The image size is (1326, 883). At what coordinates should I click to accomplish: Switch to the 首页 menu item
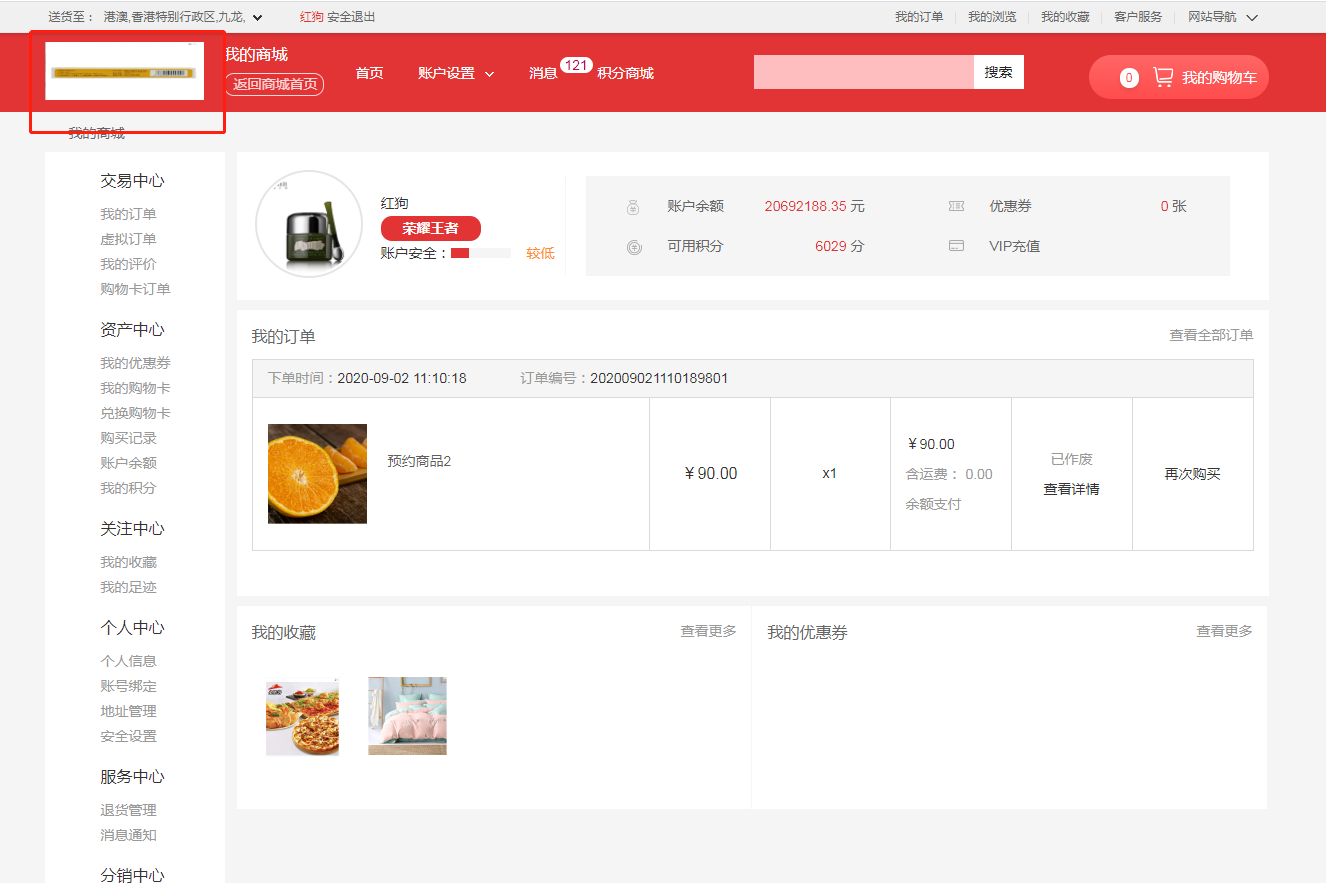(369, 72)
